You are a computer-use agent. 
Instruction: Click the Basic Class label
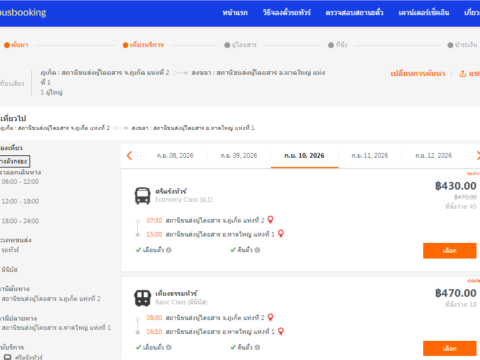181,302
